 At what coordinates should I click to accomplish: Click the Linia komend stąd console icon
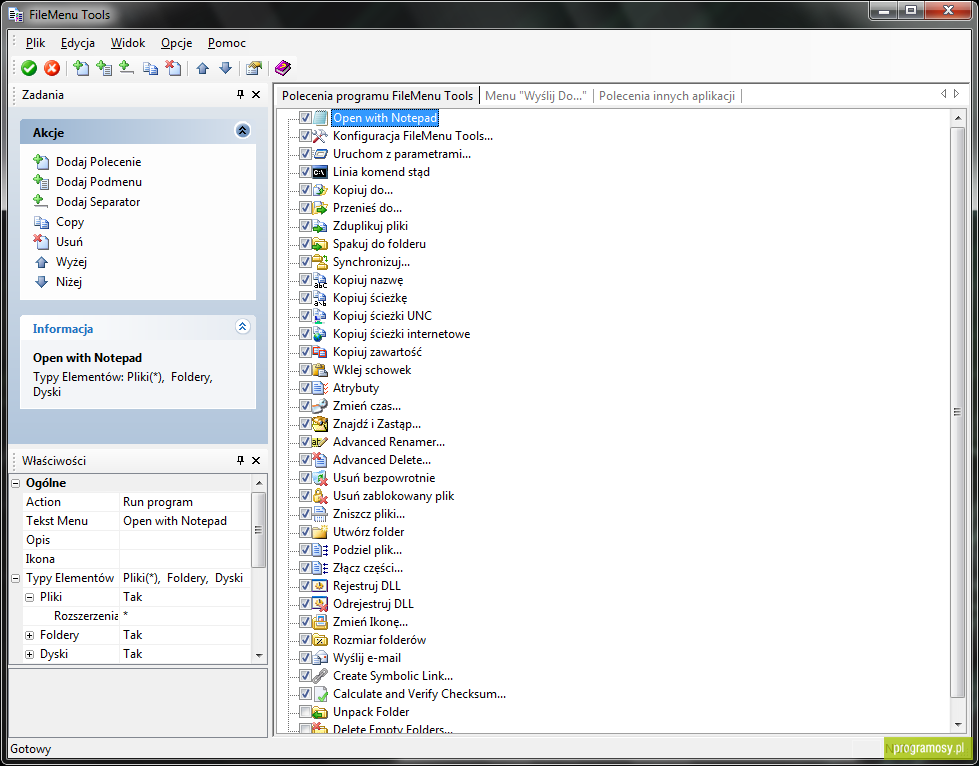[320, 172]
